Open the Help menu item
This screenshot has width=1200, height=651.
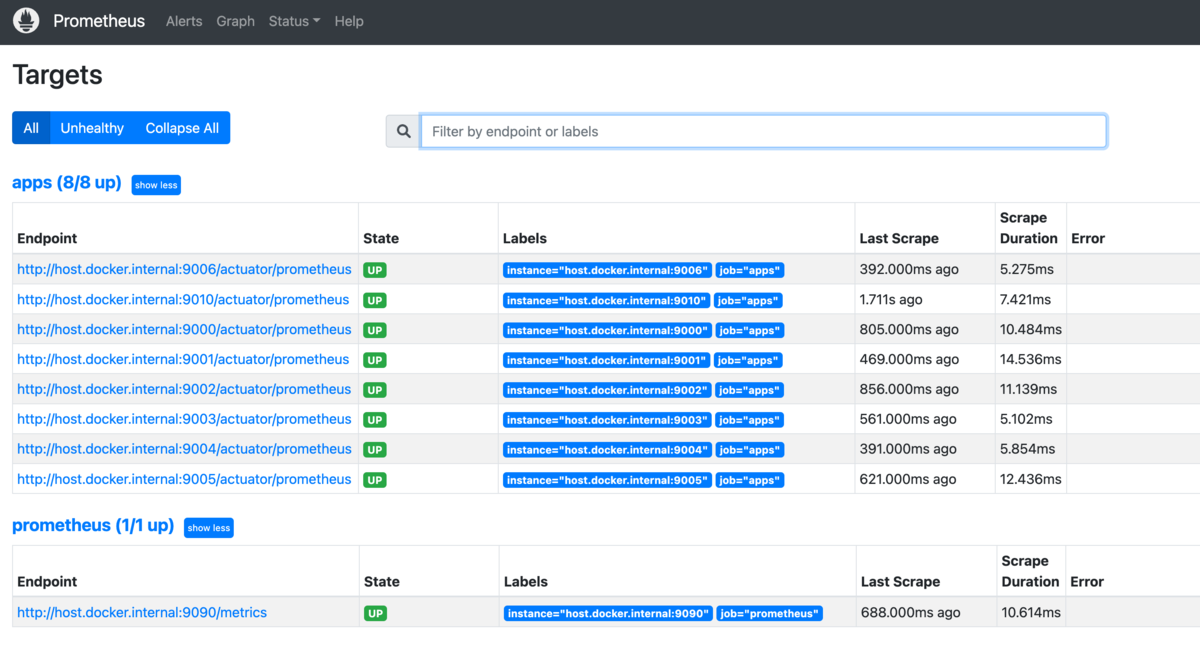pos(349,21)
